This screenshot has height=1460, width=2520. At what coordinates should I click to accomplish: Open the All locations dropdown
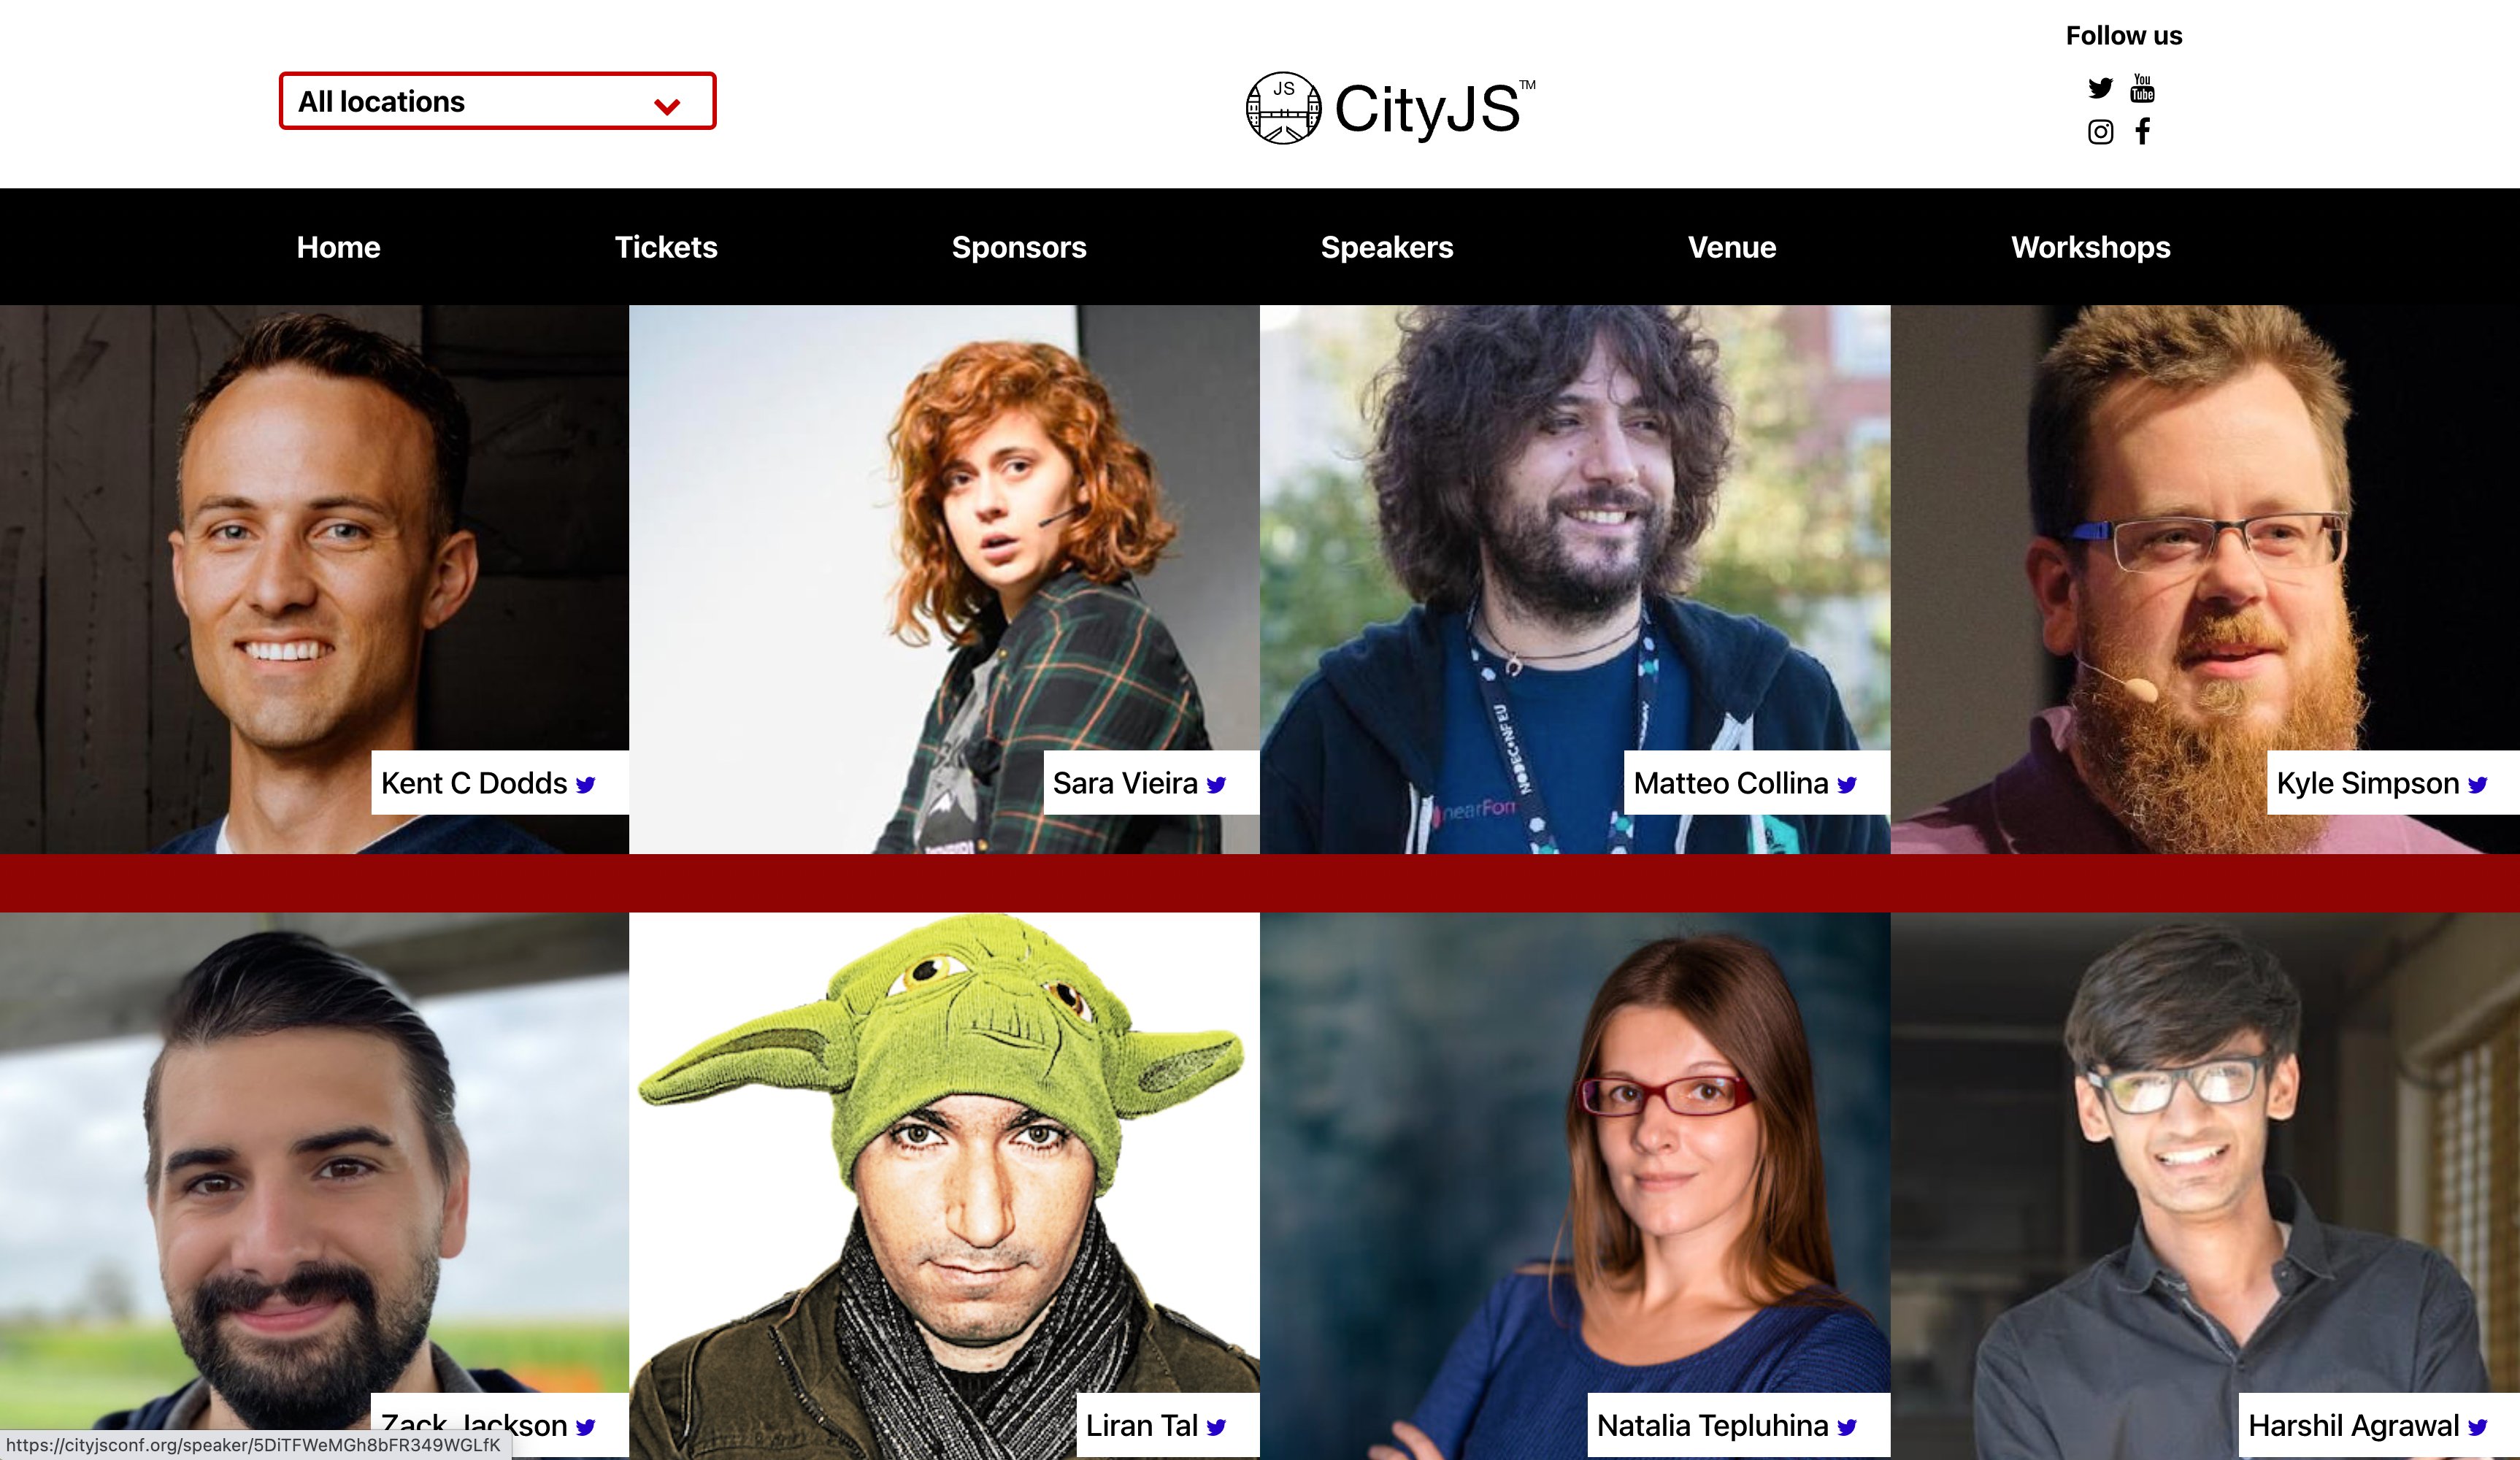point(497,101)
